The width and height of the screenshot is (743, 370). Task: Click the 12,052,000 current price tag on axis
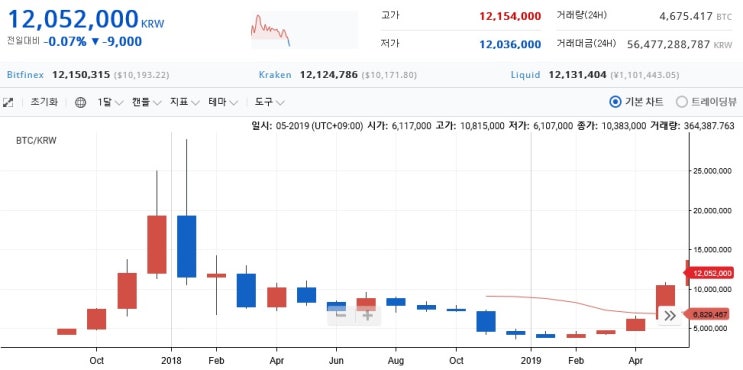(x=708, y=273)
